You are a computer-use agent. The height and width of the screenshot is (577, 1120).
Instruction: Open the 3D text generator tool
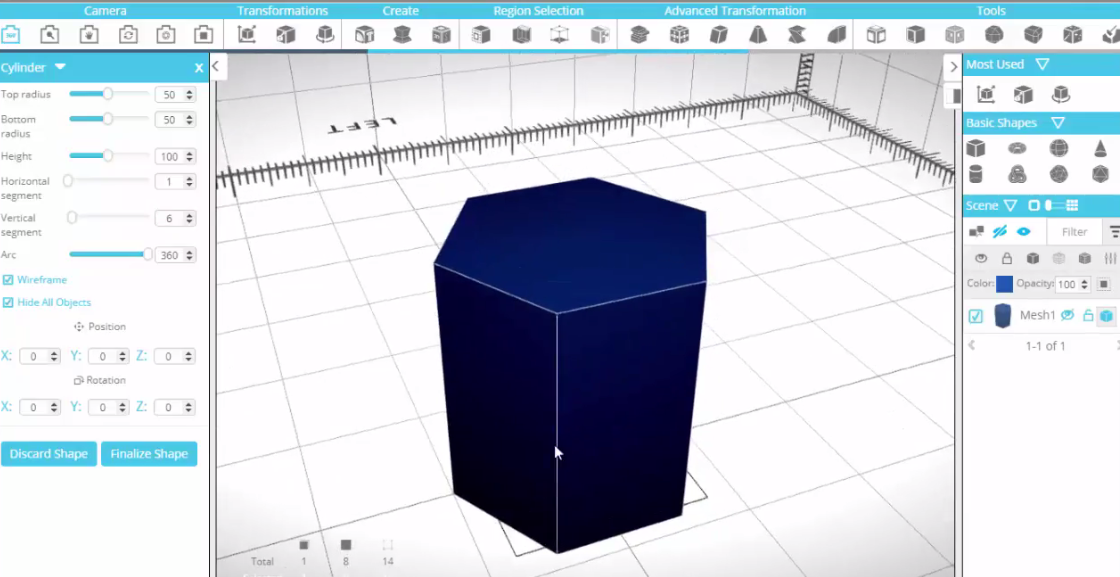[364, 34]
